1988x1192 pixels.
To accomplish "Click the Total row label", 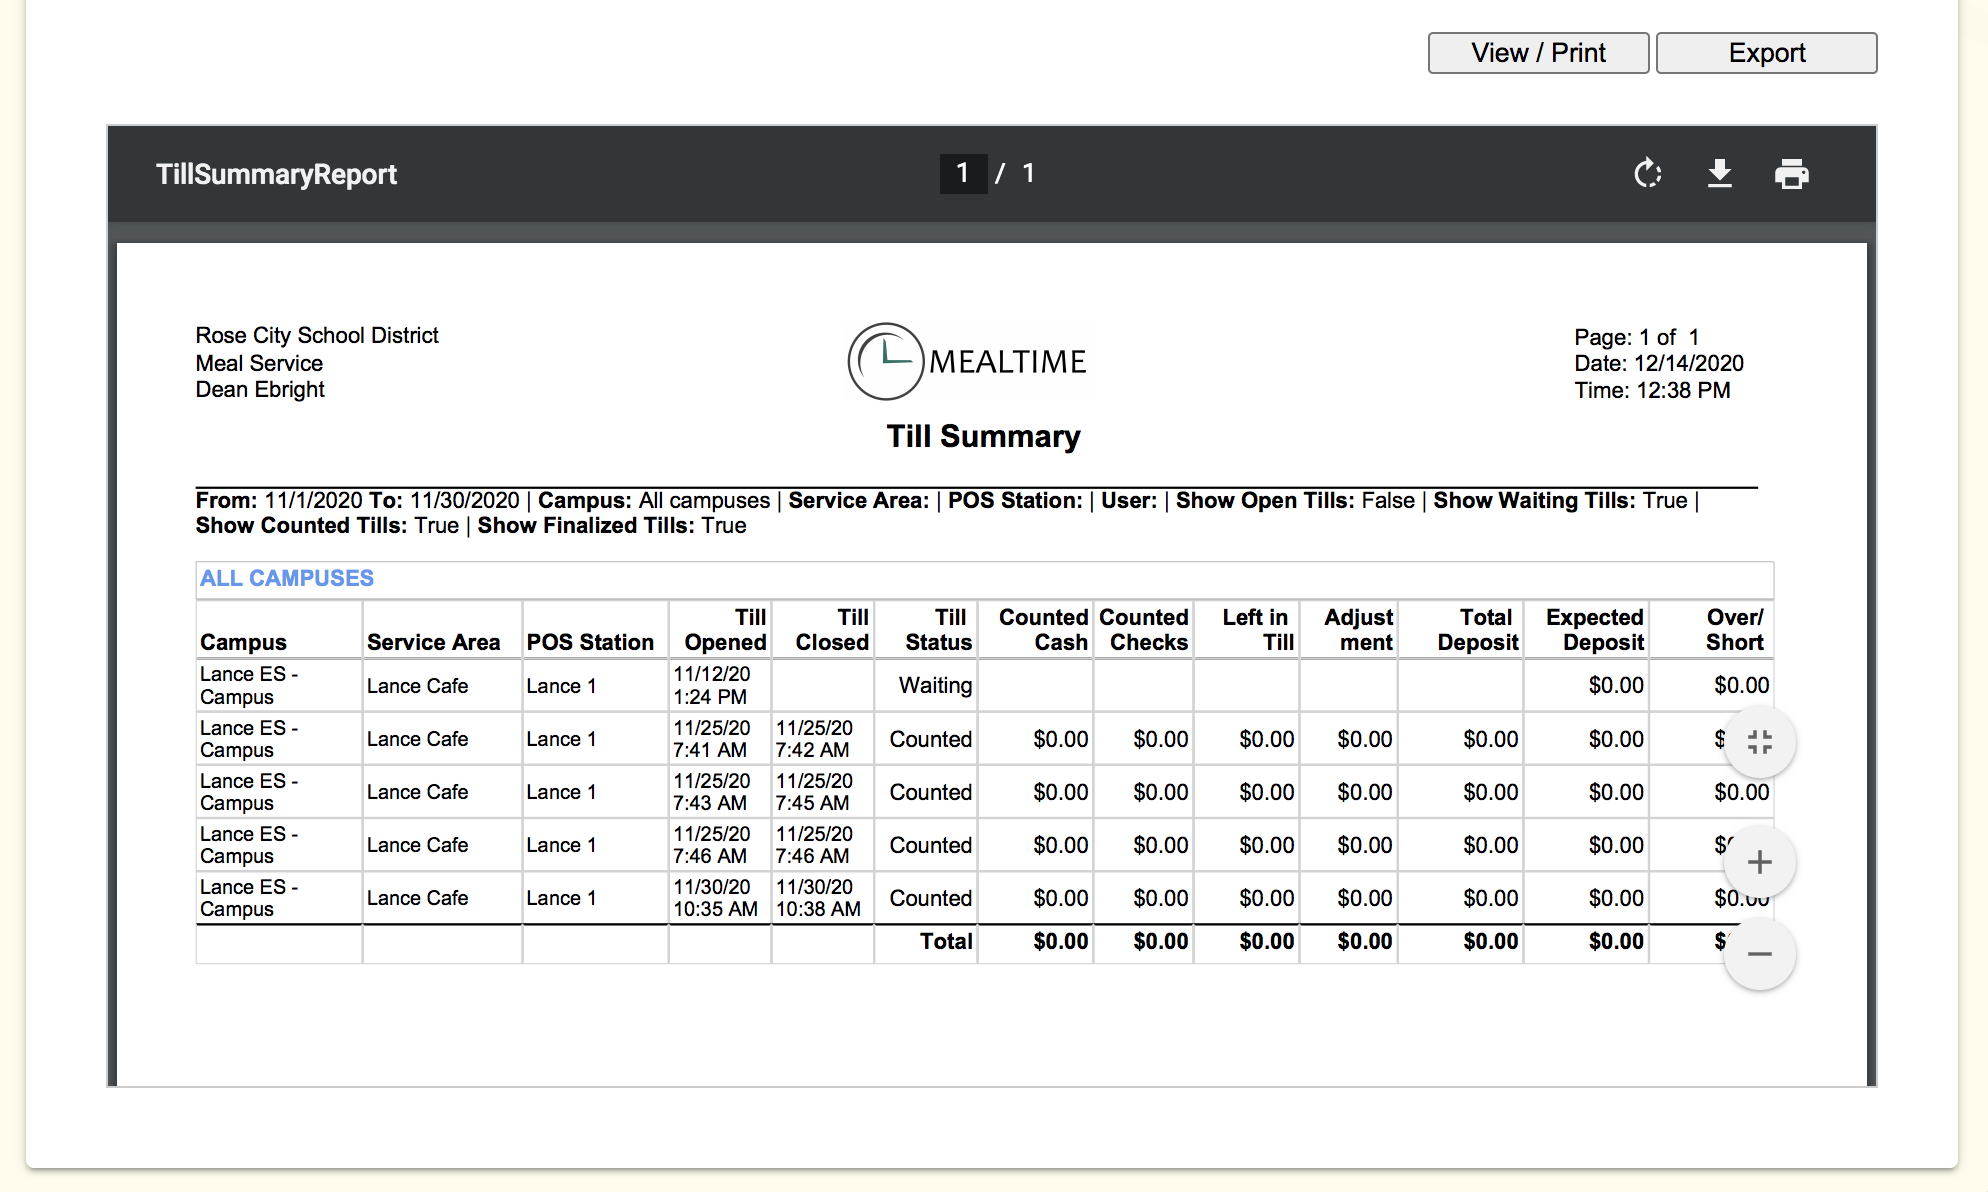I will pyautogui.click(x=945, y=941).
